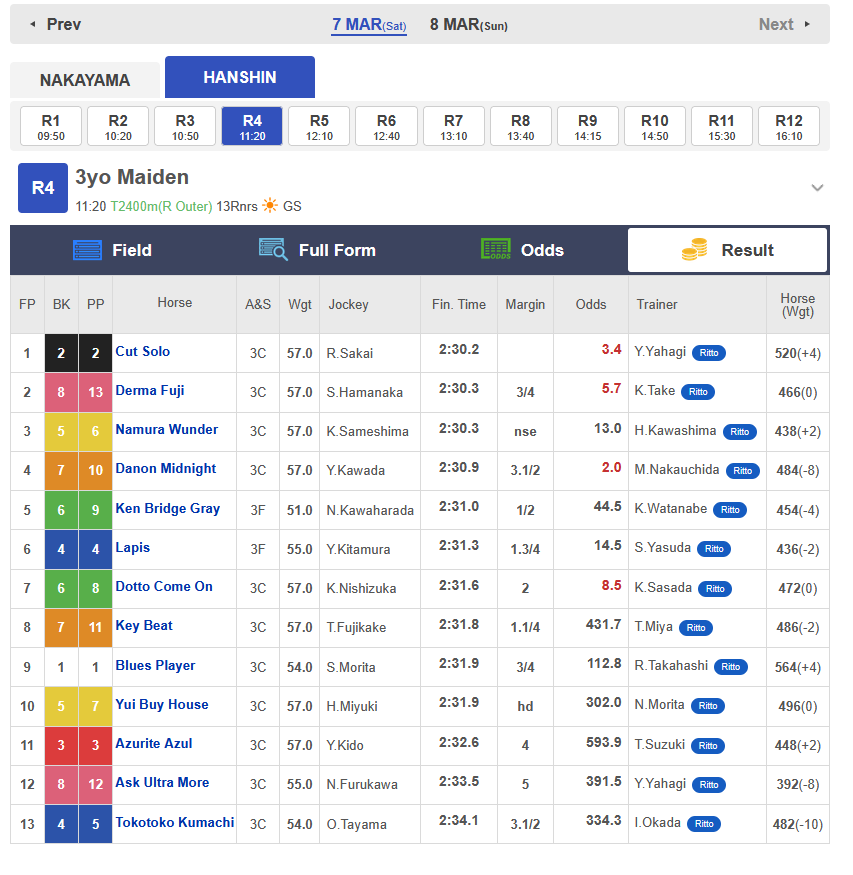Click jockey name R.Sakai

click(350, 353)
